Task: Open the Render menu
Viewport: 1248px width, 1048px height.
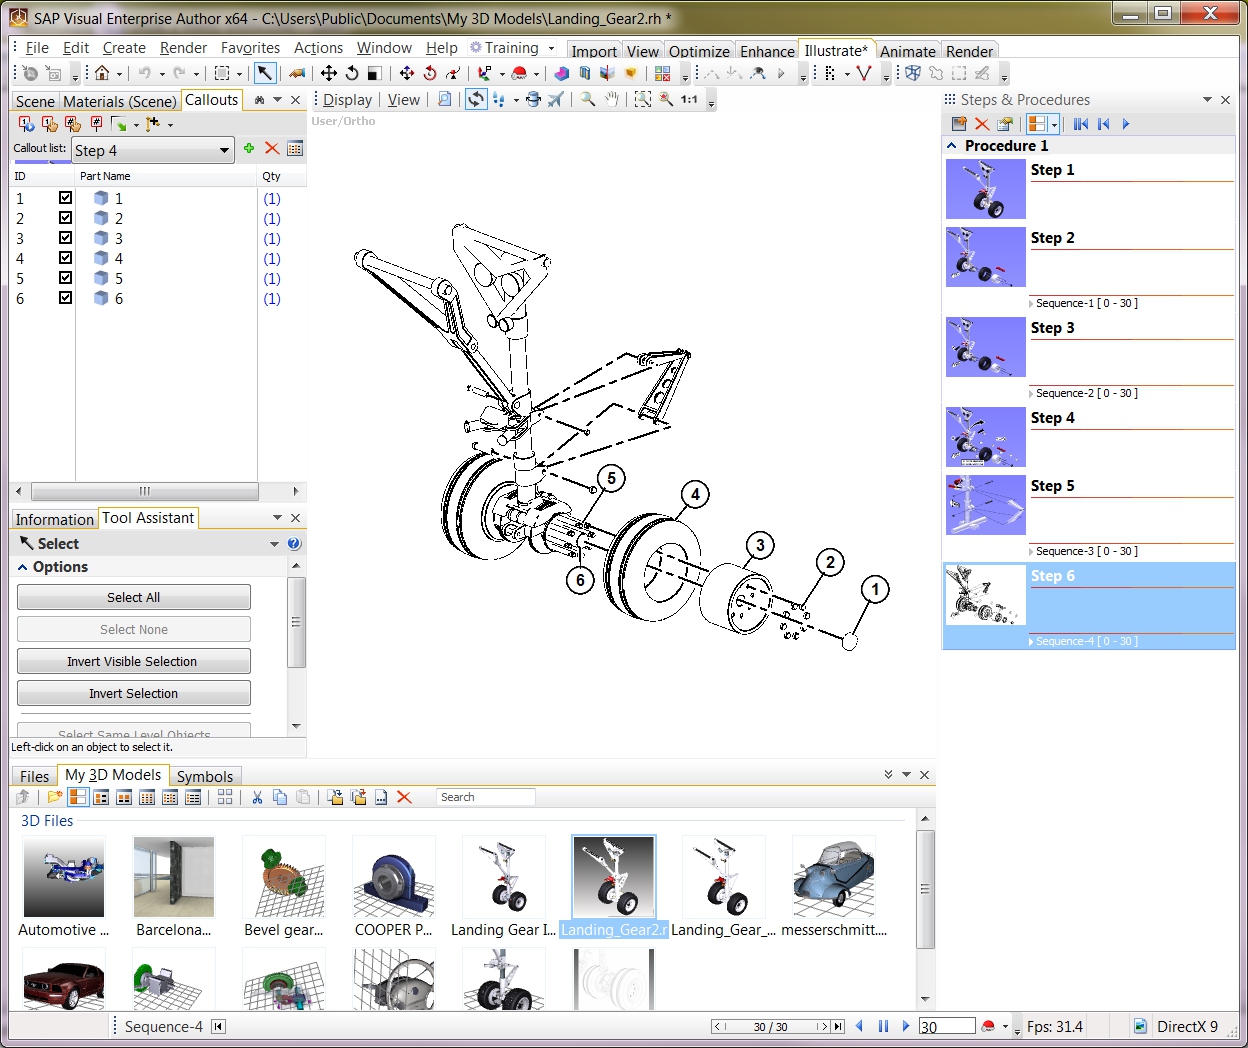Action: (x=183, y=48)
